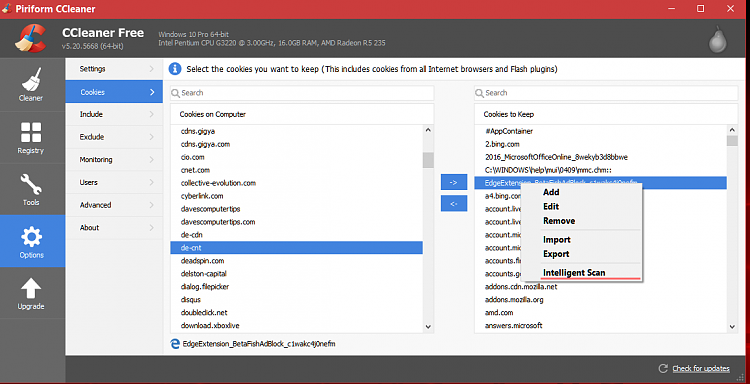Open the About options page

114,228
